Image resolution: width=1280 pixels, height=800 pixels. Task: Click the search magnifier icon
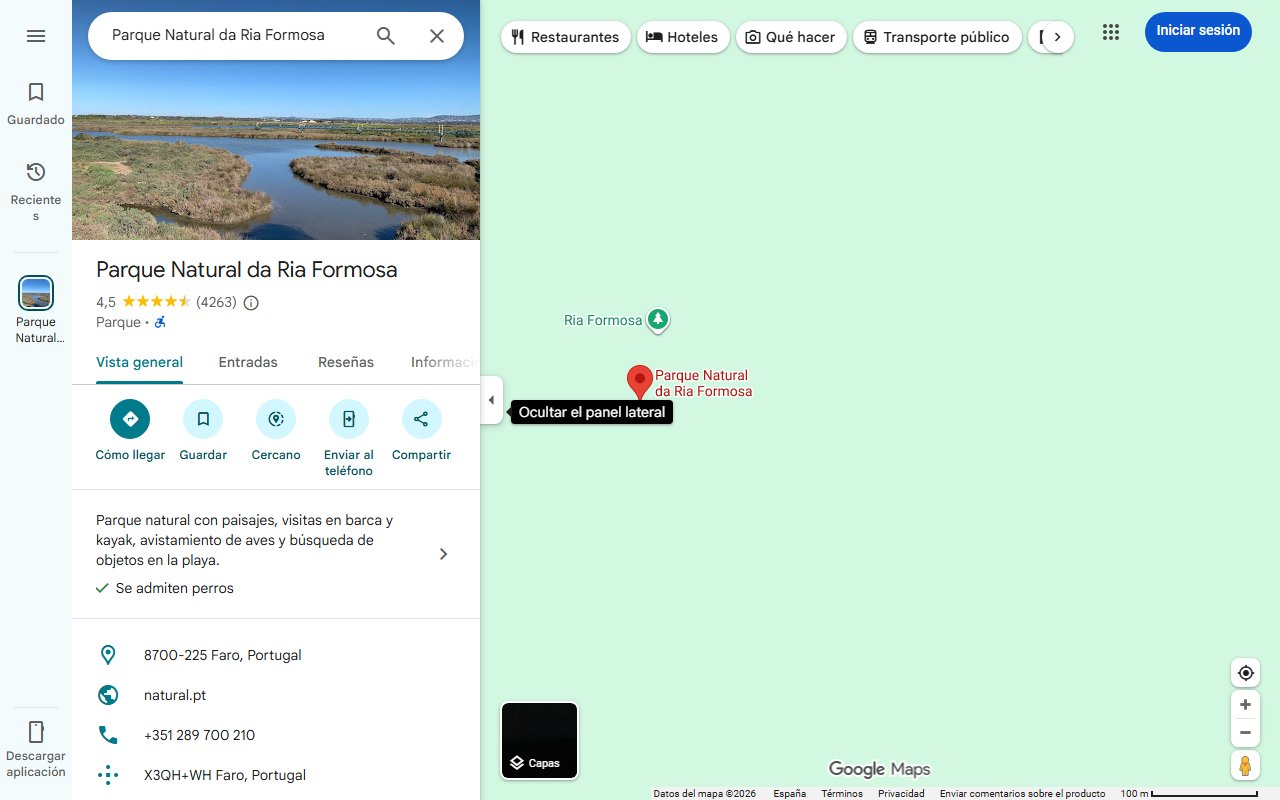click(x=385, y=35)
